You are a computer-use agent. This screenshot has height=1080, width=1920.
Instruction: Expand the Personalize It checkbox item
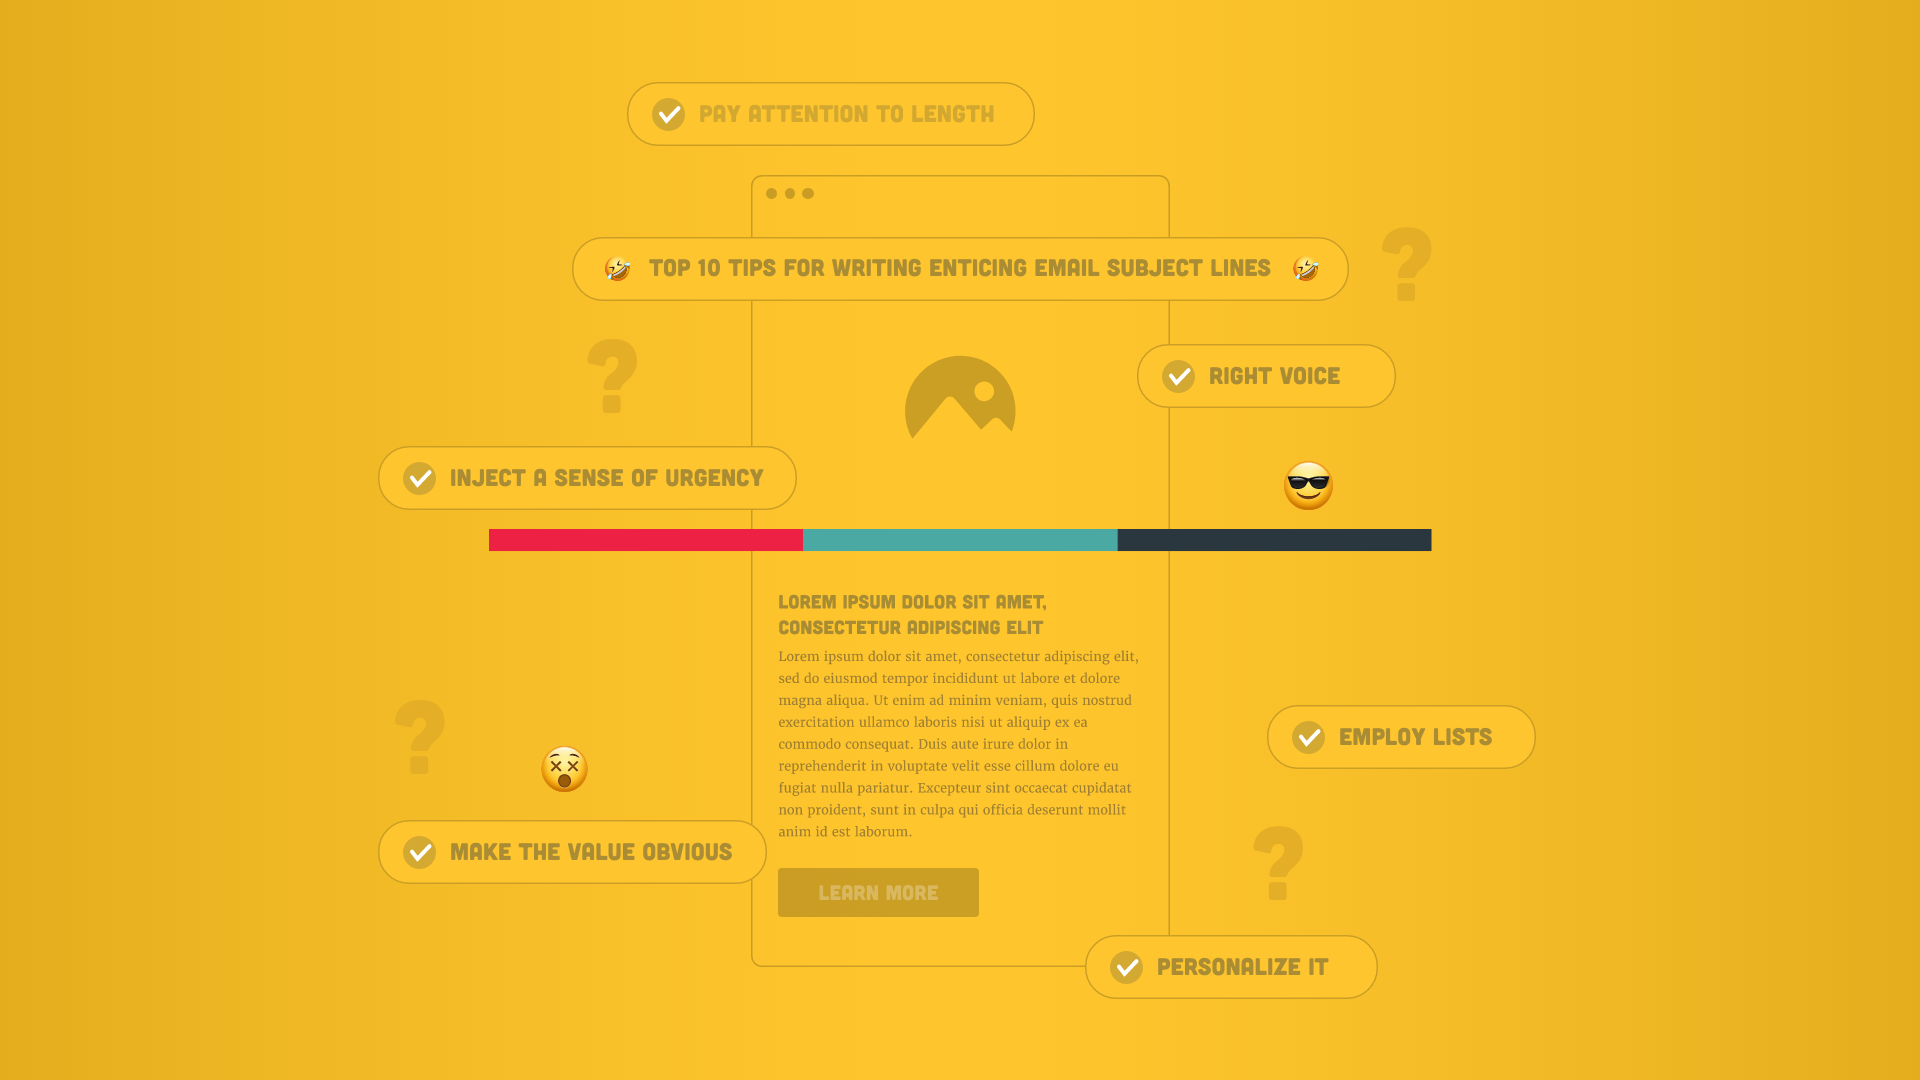point(1230,967)
